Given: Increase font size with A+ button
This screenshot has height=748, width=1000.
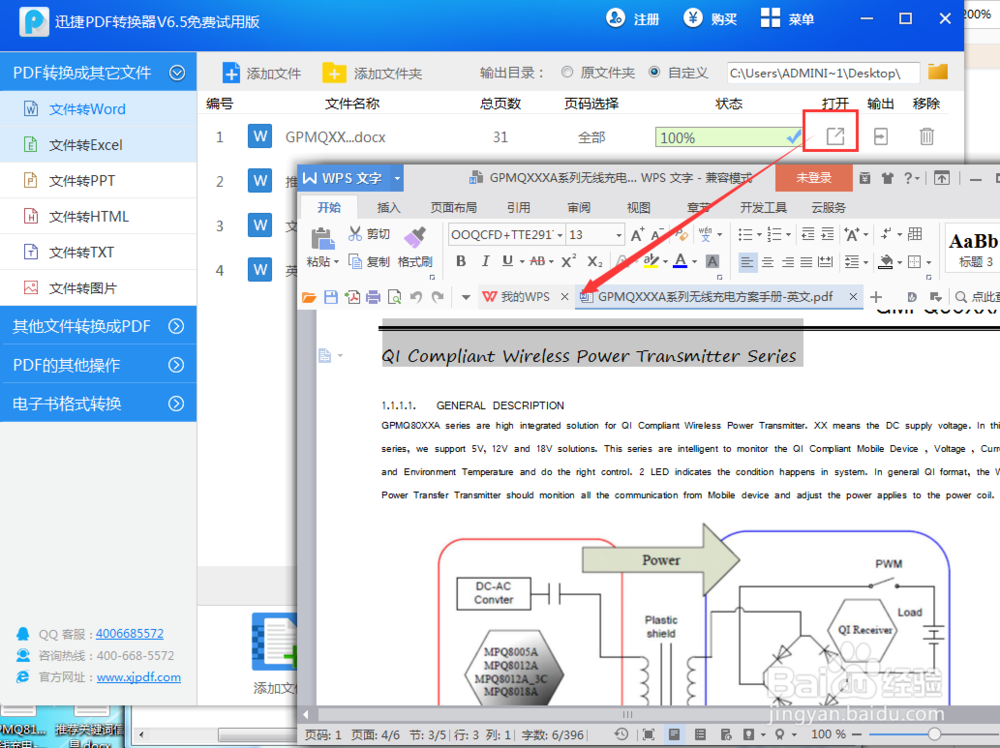Looking at the screenshot, I should (637, 235).
